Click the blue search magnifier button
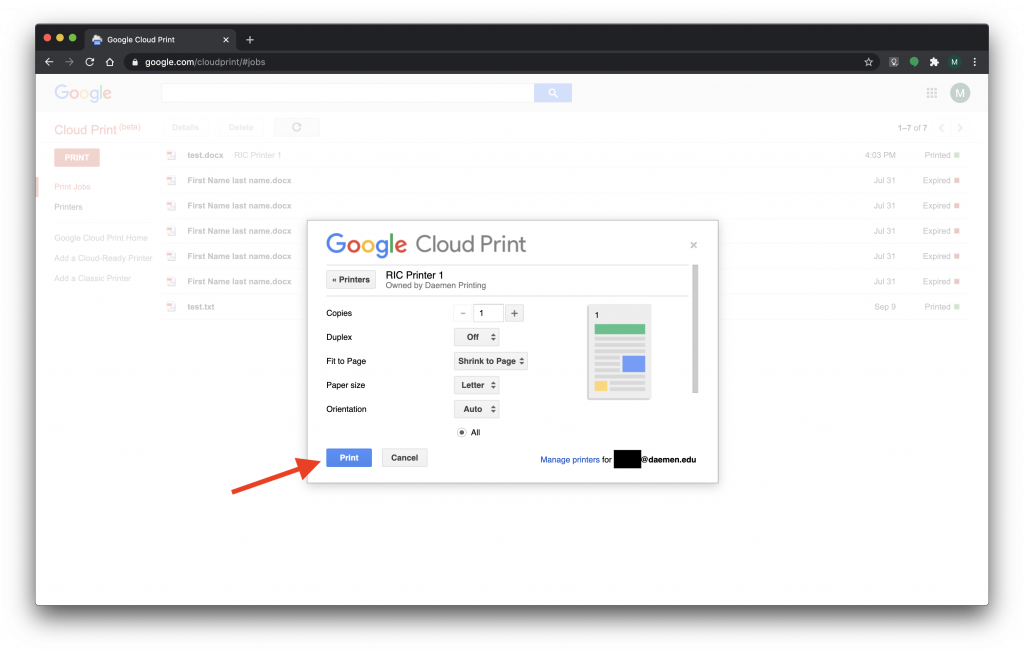This screenshot has height=652, width=1024. pos(552,93)
